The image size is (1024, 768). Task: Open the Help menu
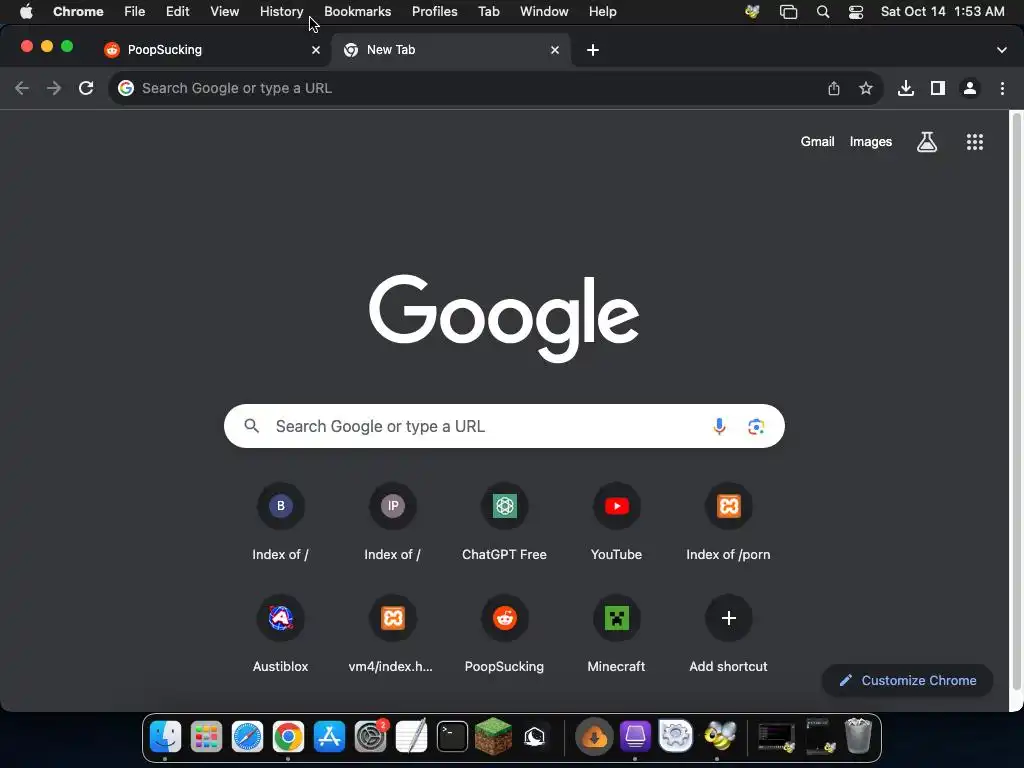click(602, 12)
